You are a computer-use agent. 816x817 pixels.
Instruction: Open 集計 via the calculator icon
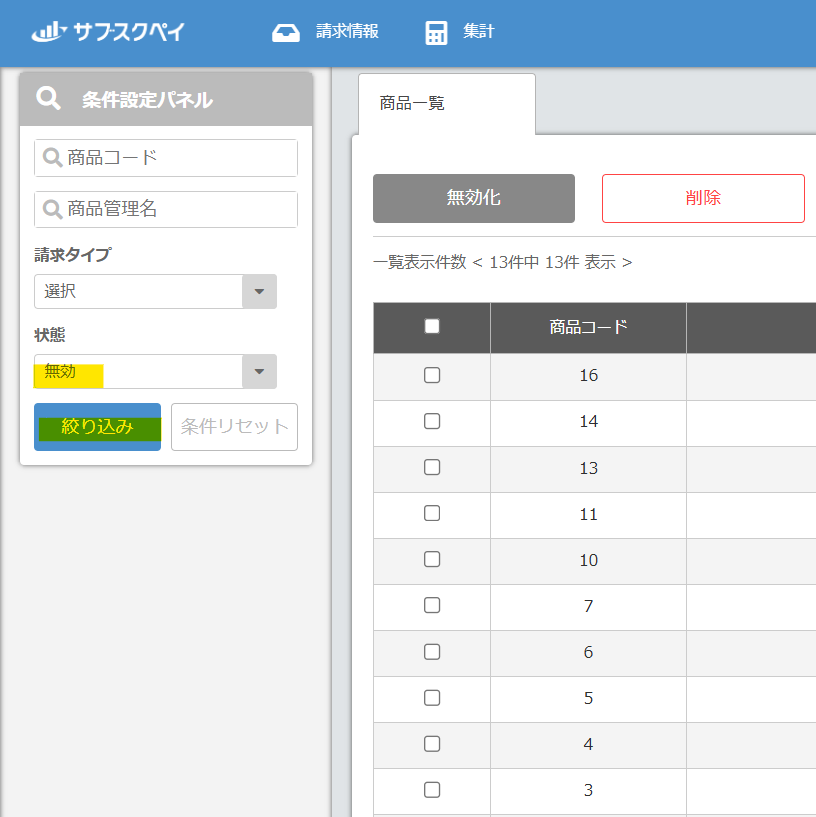(x=435, y=32)
